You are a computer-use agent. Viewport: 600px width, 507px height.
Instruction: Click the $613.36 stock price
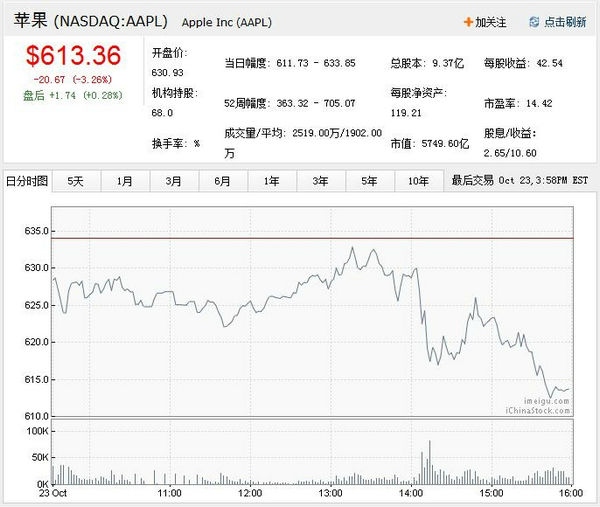coord(73,55)
